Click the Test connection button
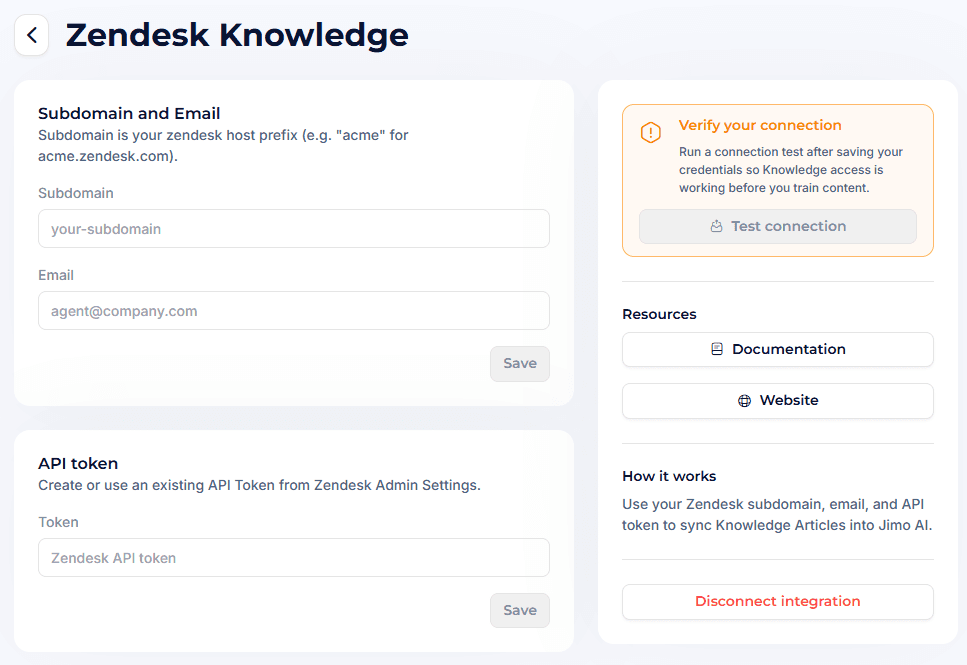 click(x=778, y=226)
